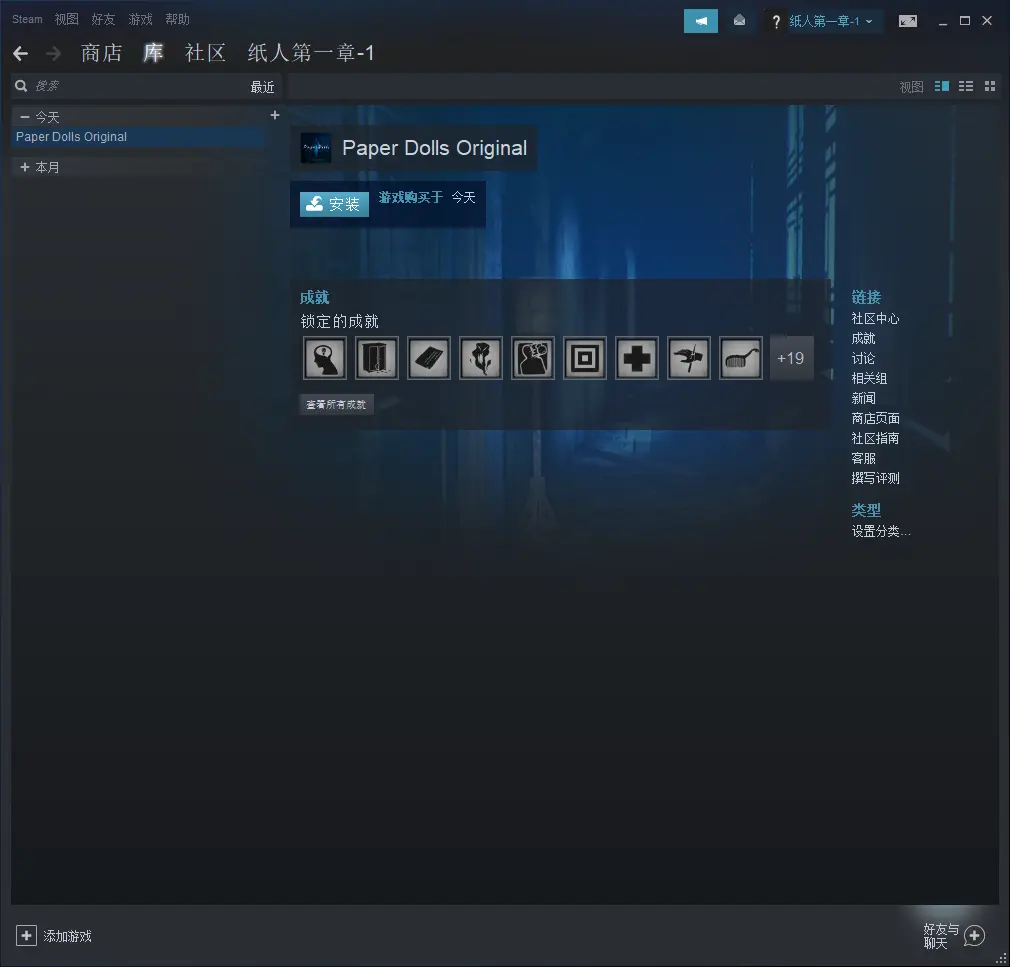Select the detail view layout icon
Screen dimensions: 1010x967
[941, 86]
